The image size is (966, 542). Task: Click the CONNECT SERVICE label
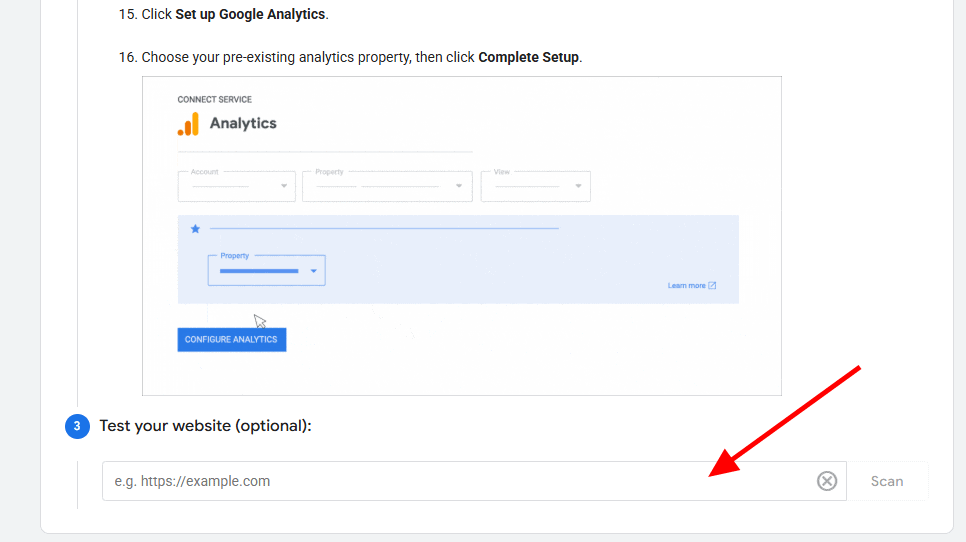click(214, 100)
